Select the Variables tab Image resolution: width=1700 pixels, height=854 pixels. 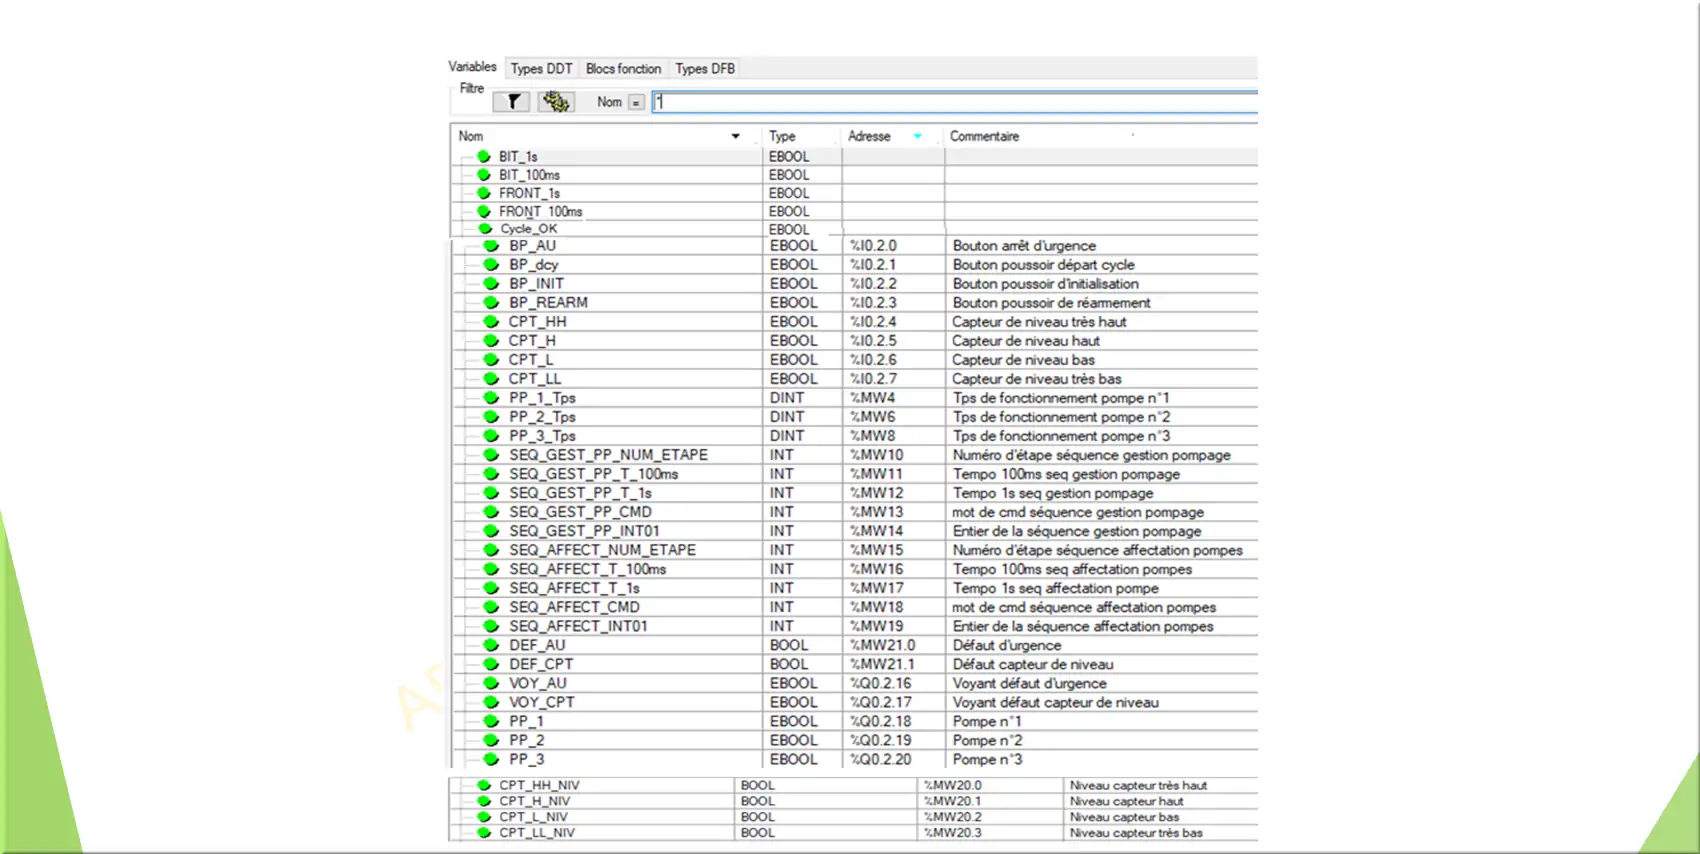[x=472, y=67]
